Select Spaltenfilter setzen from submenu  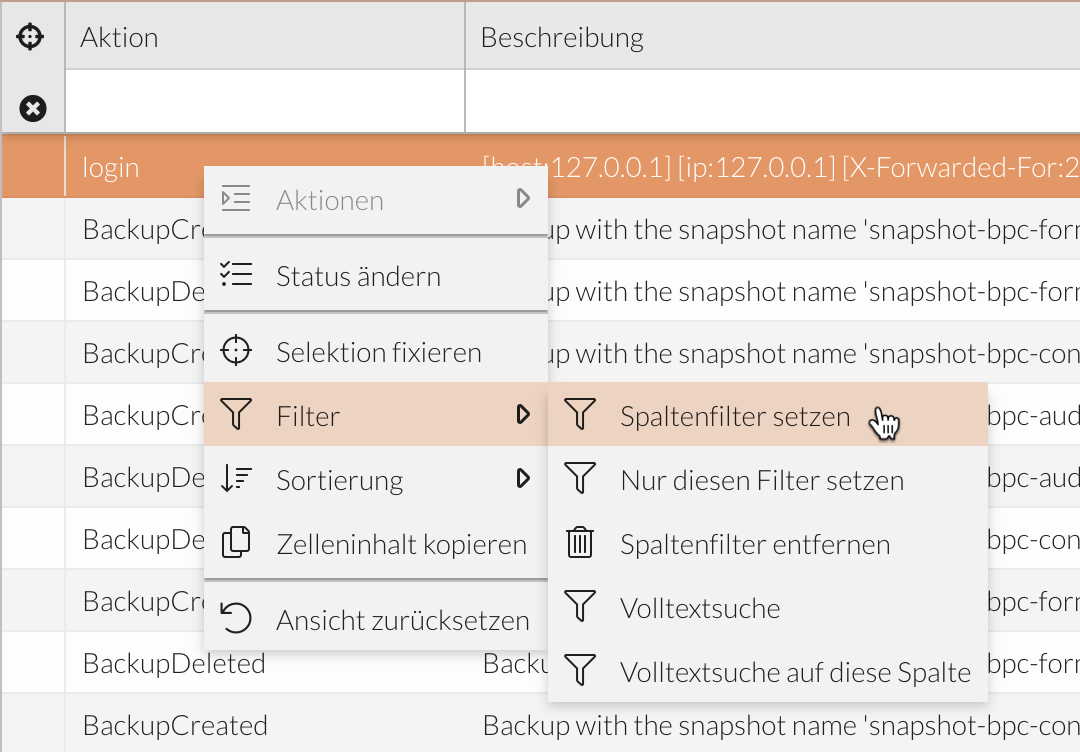pos(735,416)
